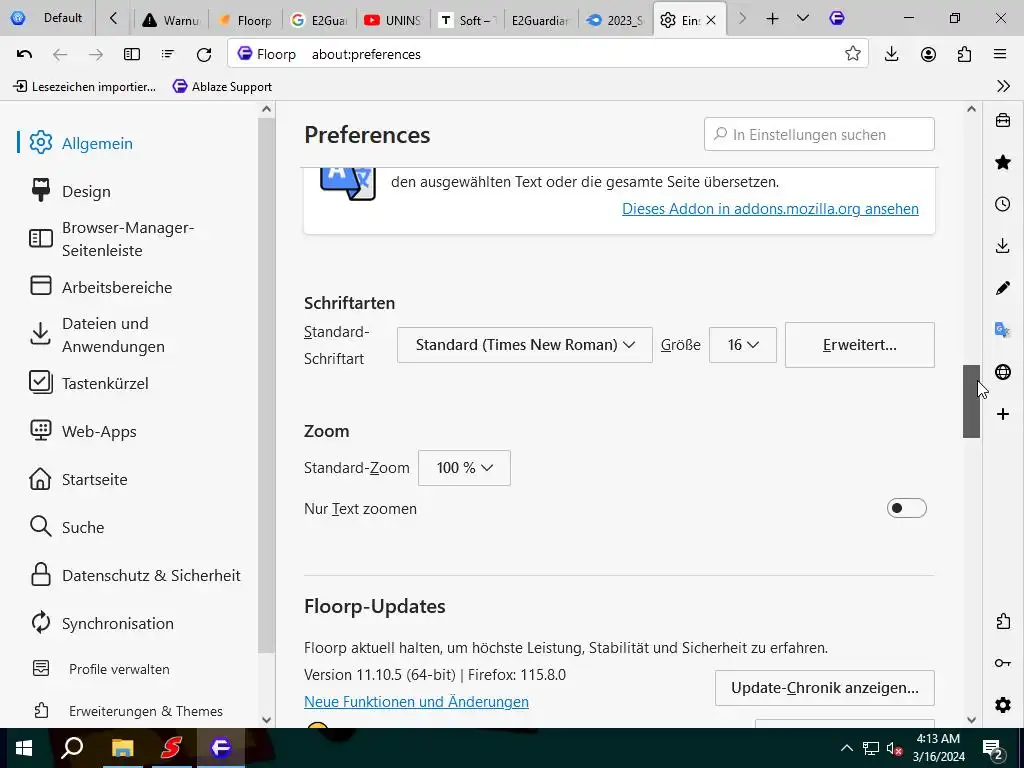The image size is (1024, 768).
Task: Click Update-Chronik anzeigen... button
Action: point(825,688)
